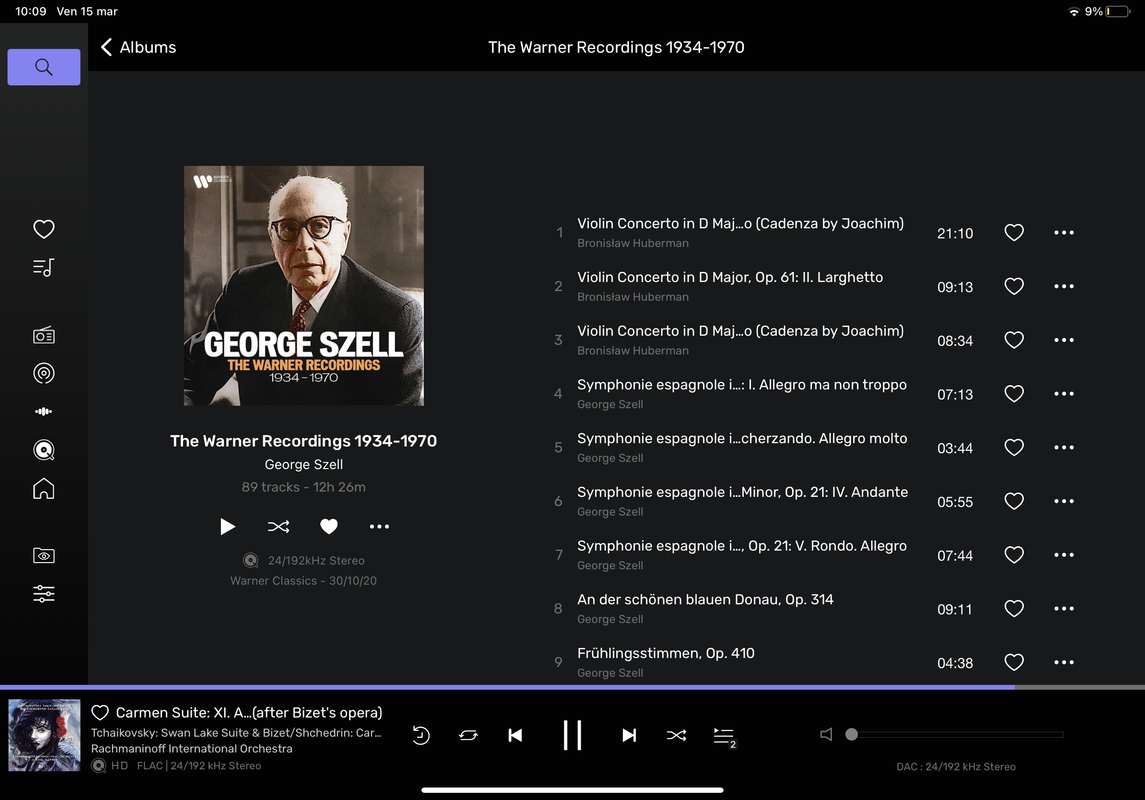This screenshot has height=800, width=1145.
Task: Go back to Albums
Action: pos(139,47)
